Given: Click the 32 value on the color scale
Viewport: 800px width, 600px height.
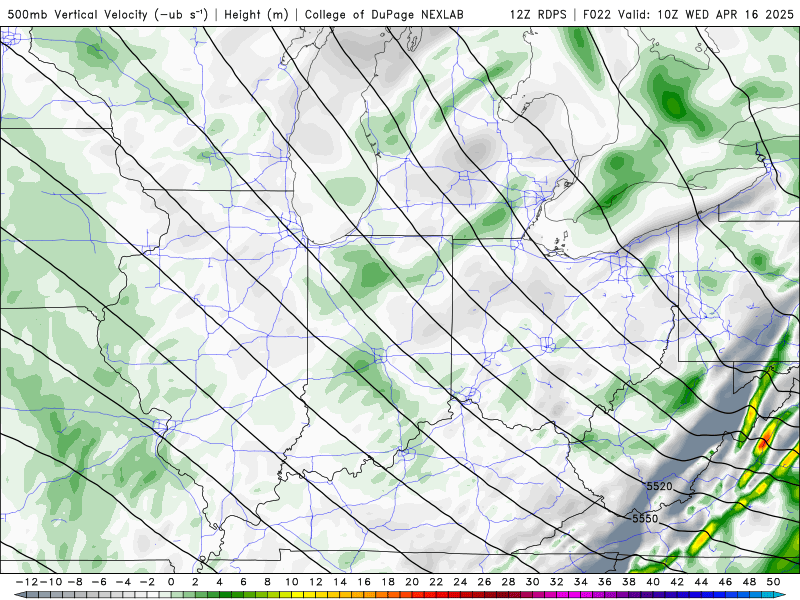Looking at the screenshot, I should pos(556,582).
